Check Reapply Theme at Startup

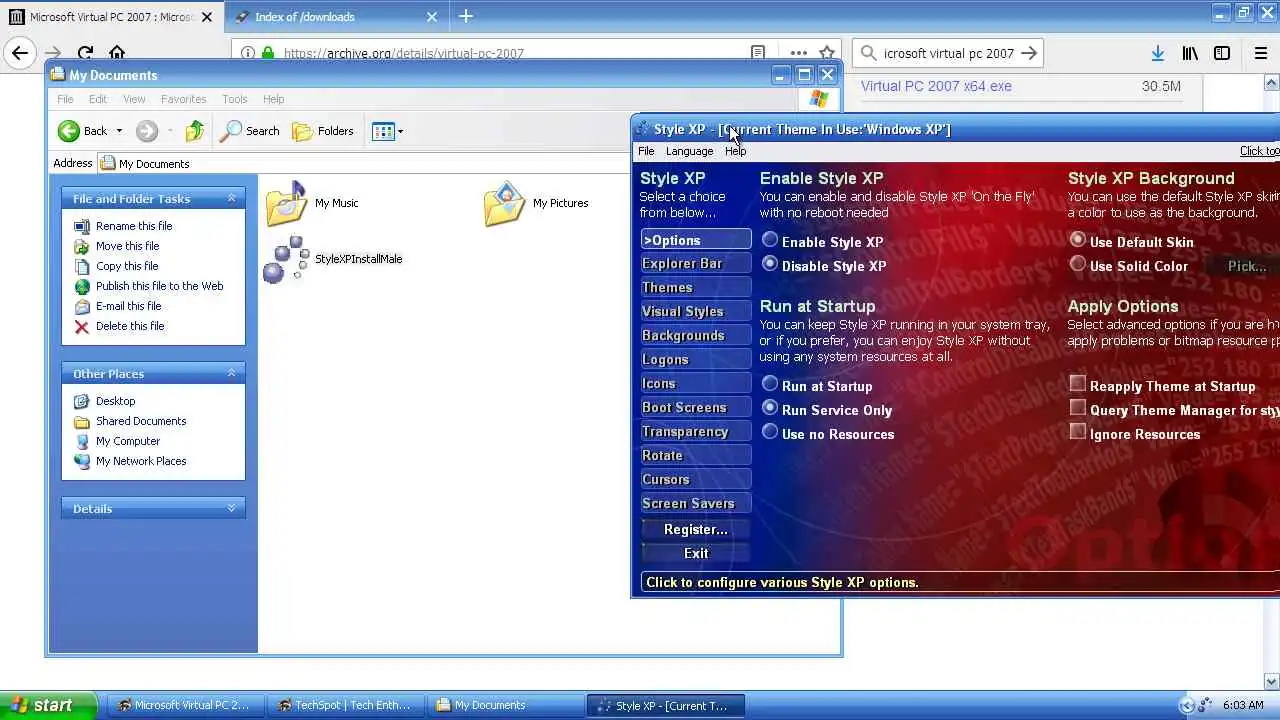[1078, 384]
